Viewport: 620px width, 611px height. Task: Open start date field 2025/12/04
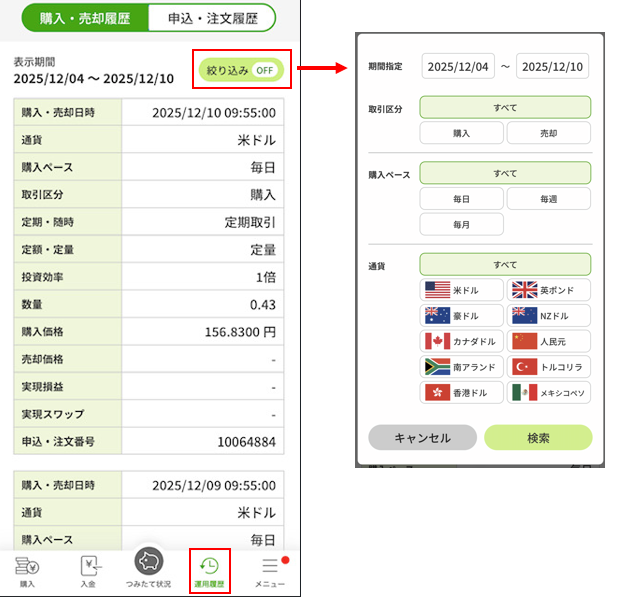coord(458,67)
